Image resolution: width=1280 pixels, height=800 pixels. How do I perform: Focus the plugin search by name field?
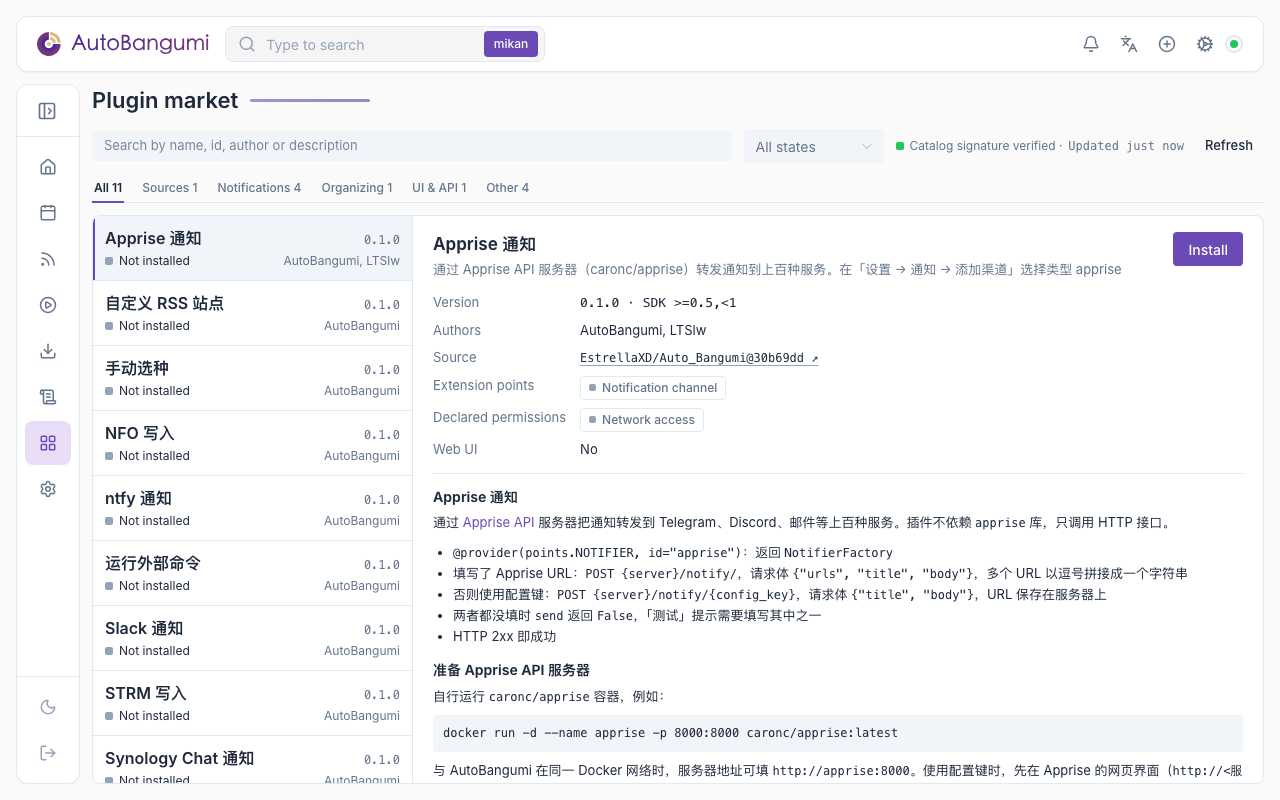pyautogui.click(x=412, y=146)
